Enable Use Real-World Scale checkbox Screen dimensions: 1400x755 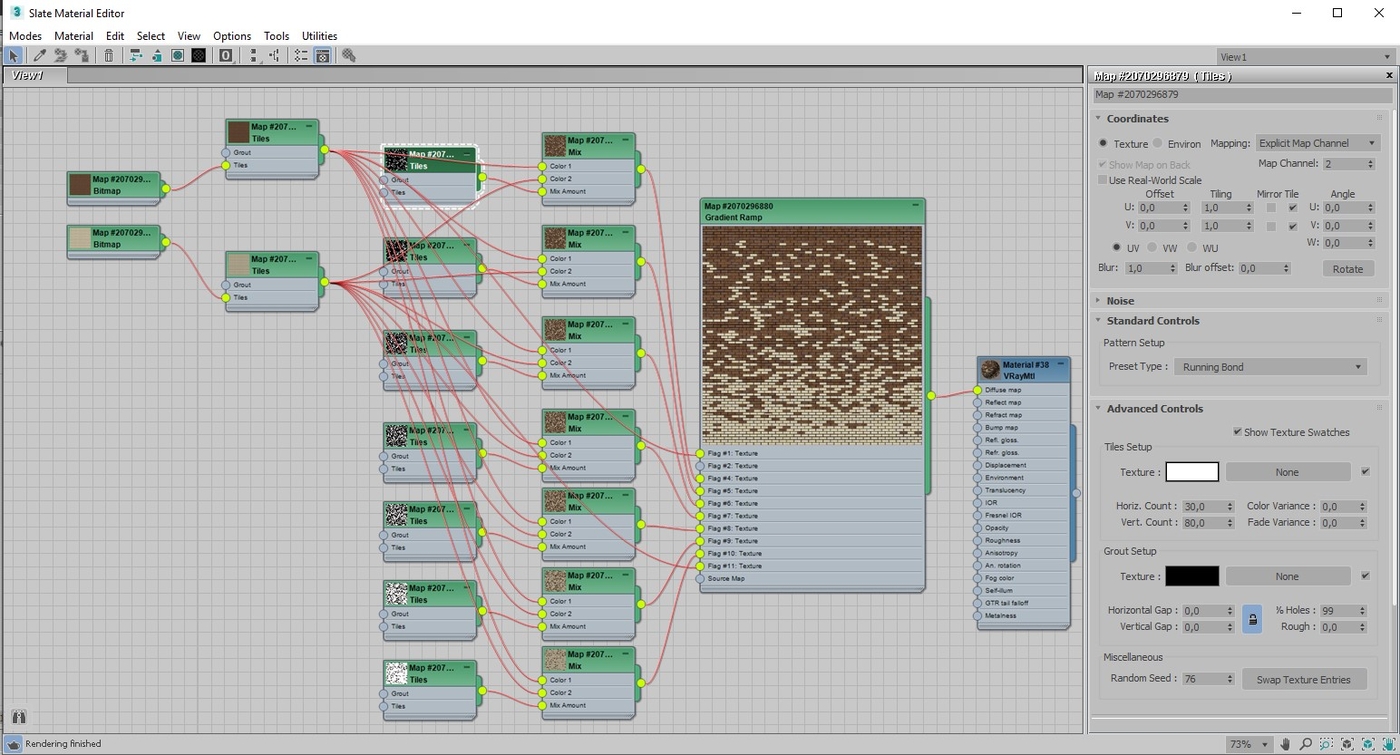tap(1103, 180)
